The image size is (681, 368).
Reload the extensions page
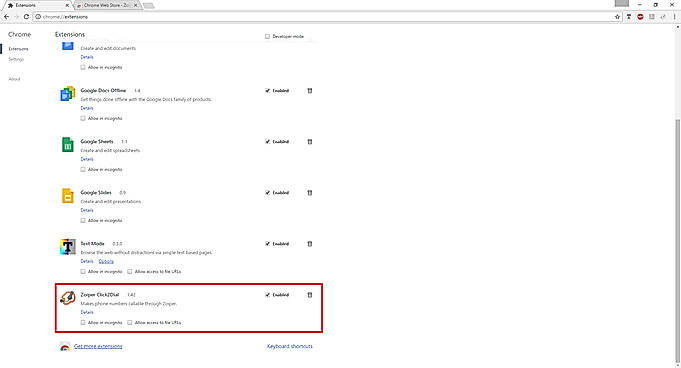click(x=26, y=17)
